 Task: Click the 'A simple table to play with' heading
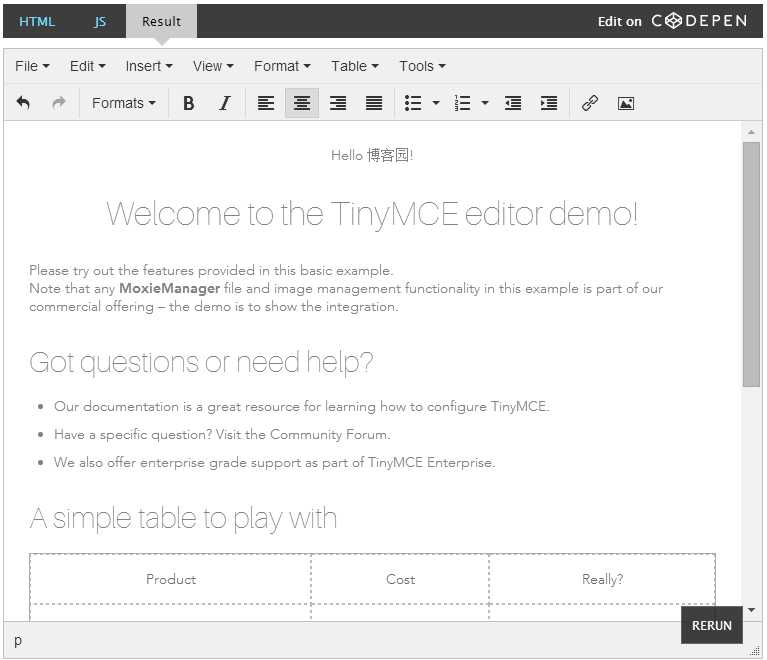coord(183,519)
